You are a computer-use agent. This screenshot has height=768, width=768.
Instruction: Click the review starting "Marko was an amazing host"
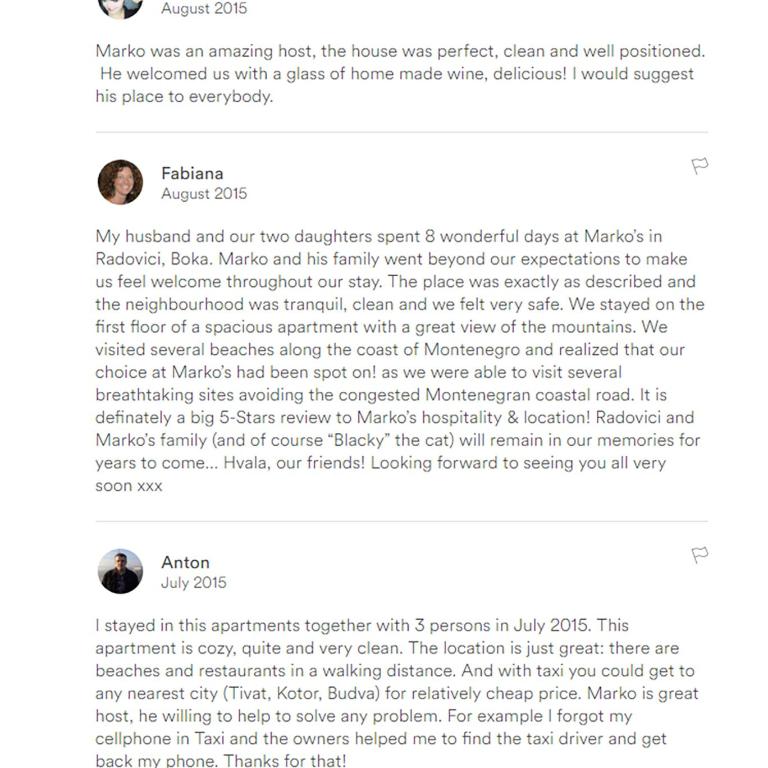click(x=400, y=73)
